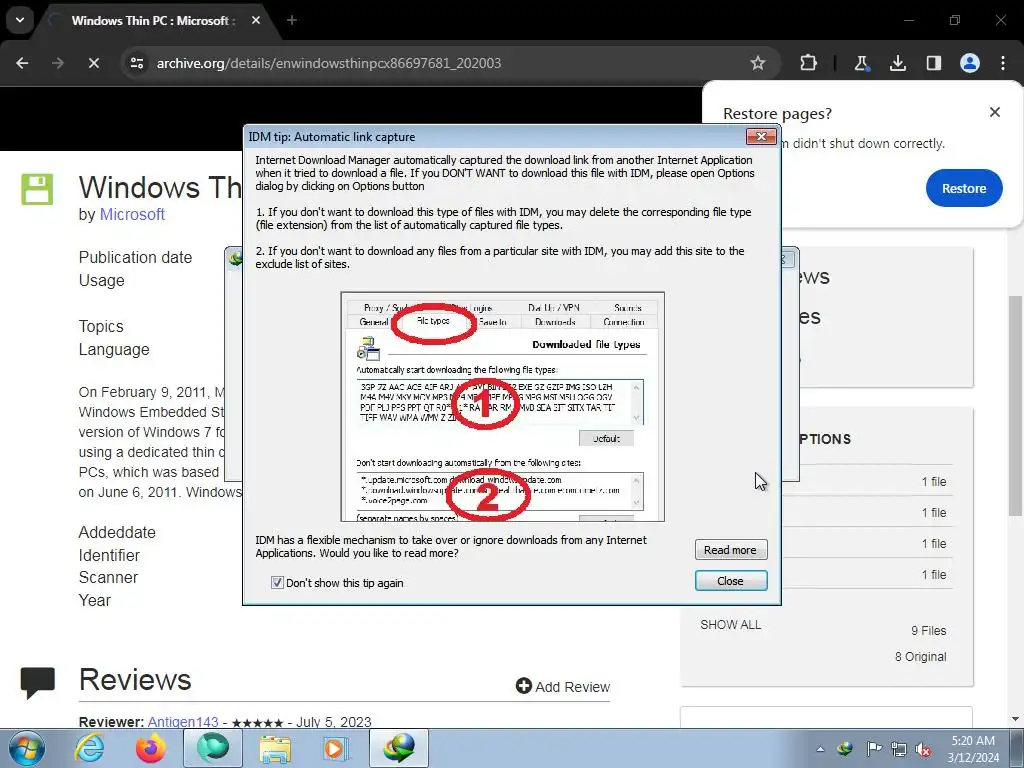Toggle Don't show this tip again checkbox
1024x768 pixels.
click(x=277, y=583)
